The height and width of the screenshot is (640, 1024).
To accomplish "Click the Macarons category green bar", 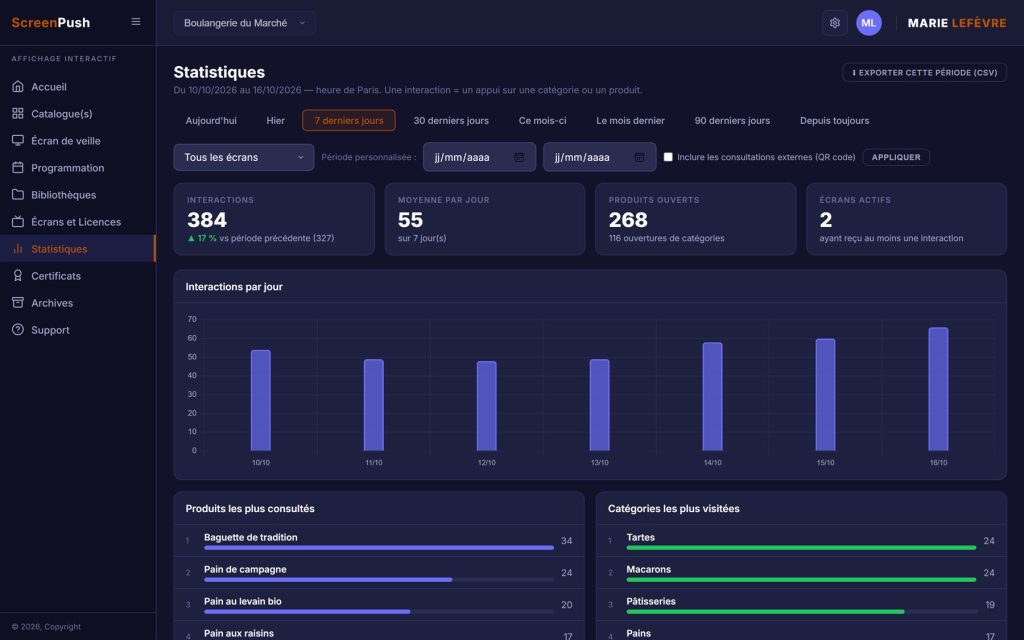I will coord(801,580).
